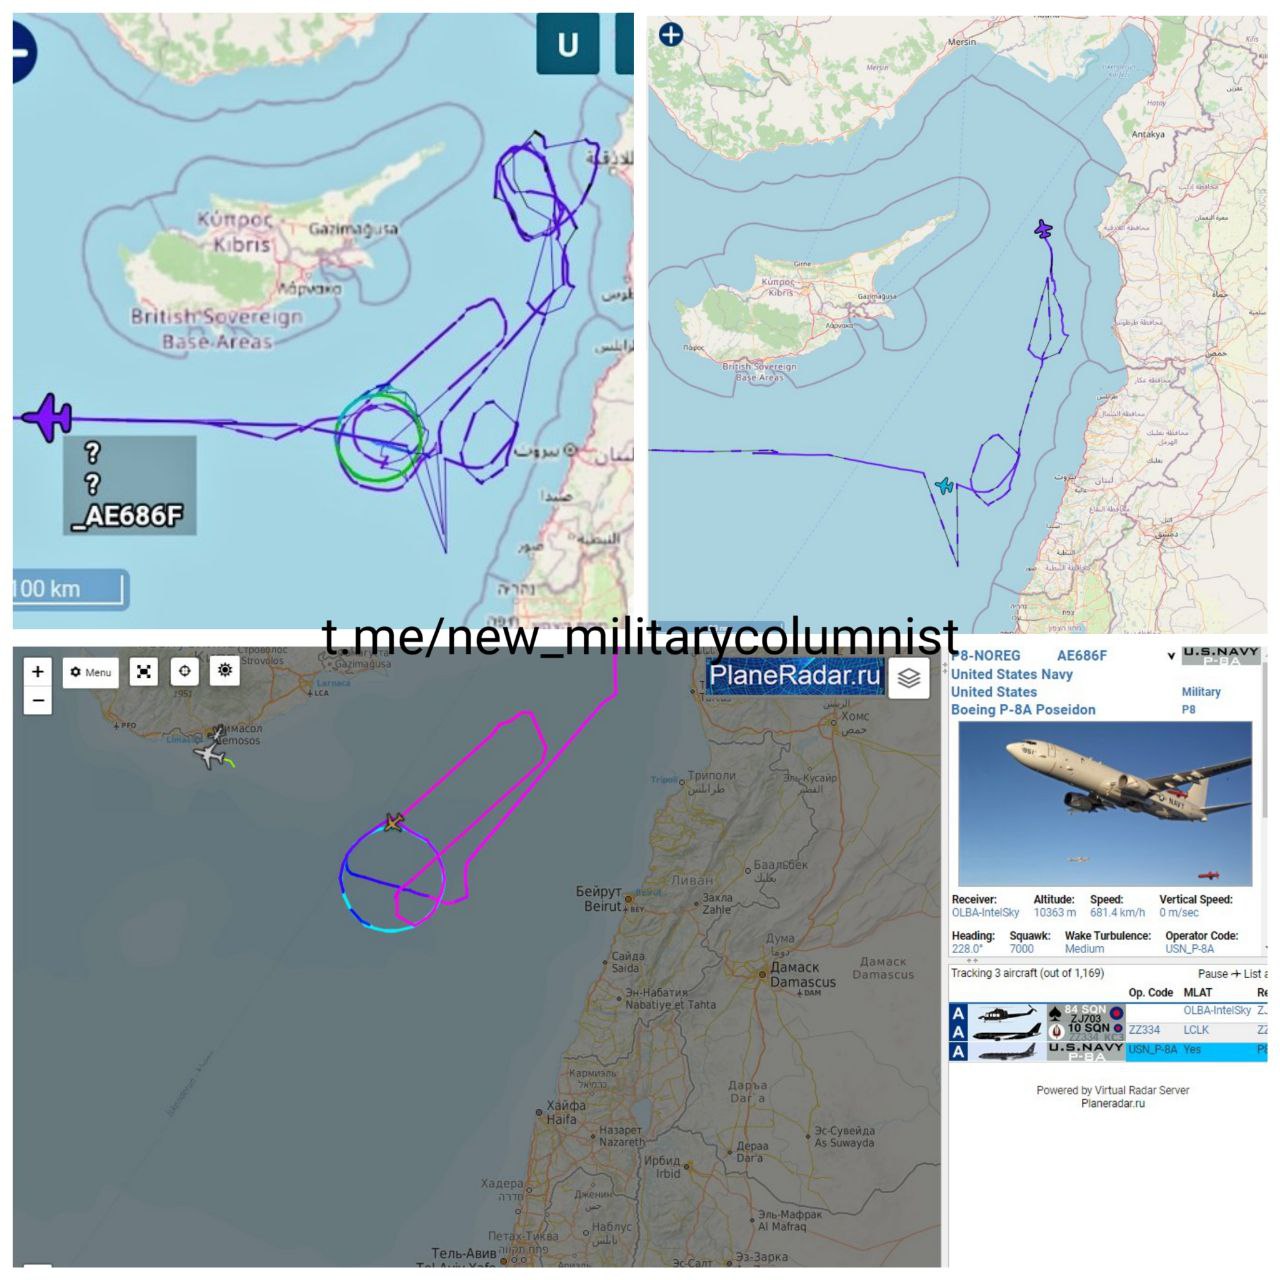Click the OLBA-IntelSky receiver link
Viewport: 1280px width, 1280px height.
985,913
